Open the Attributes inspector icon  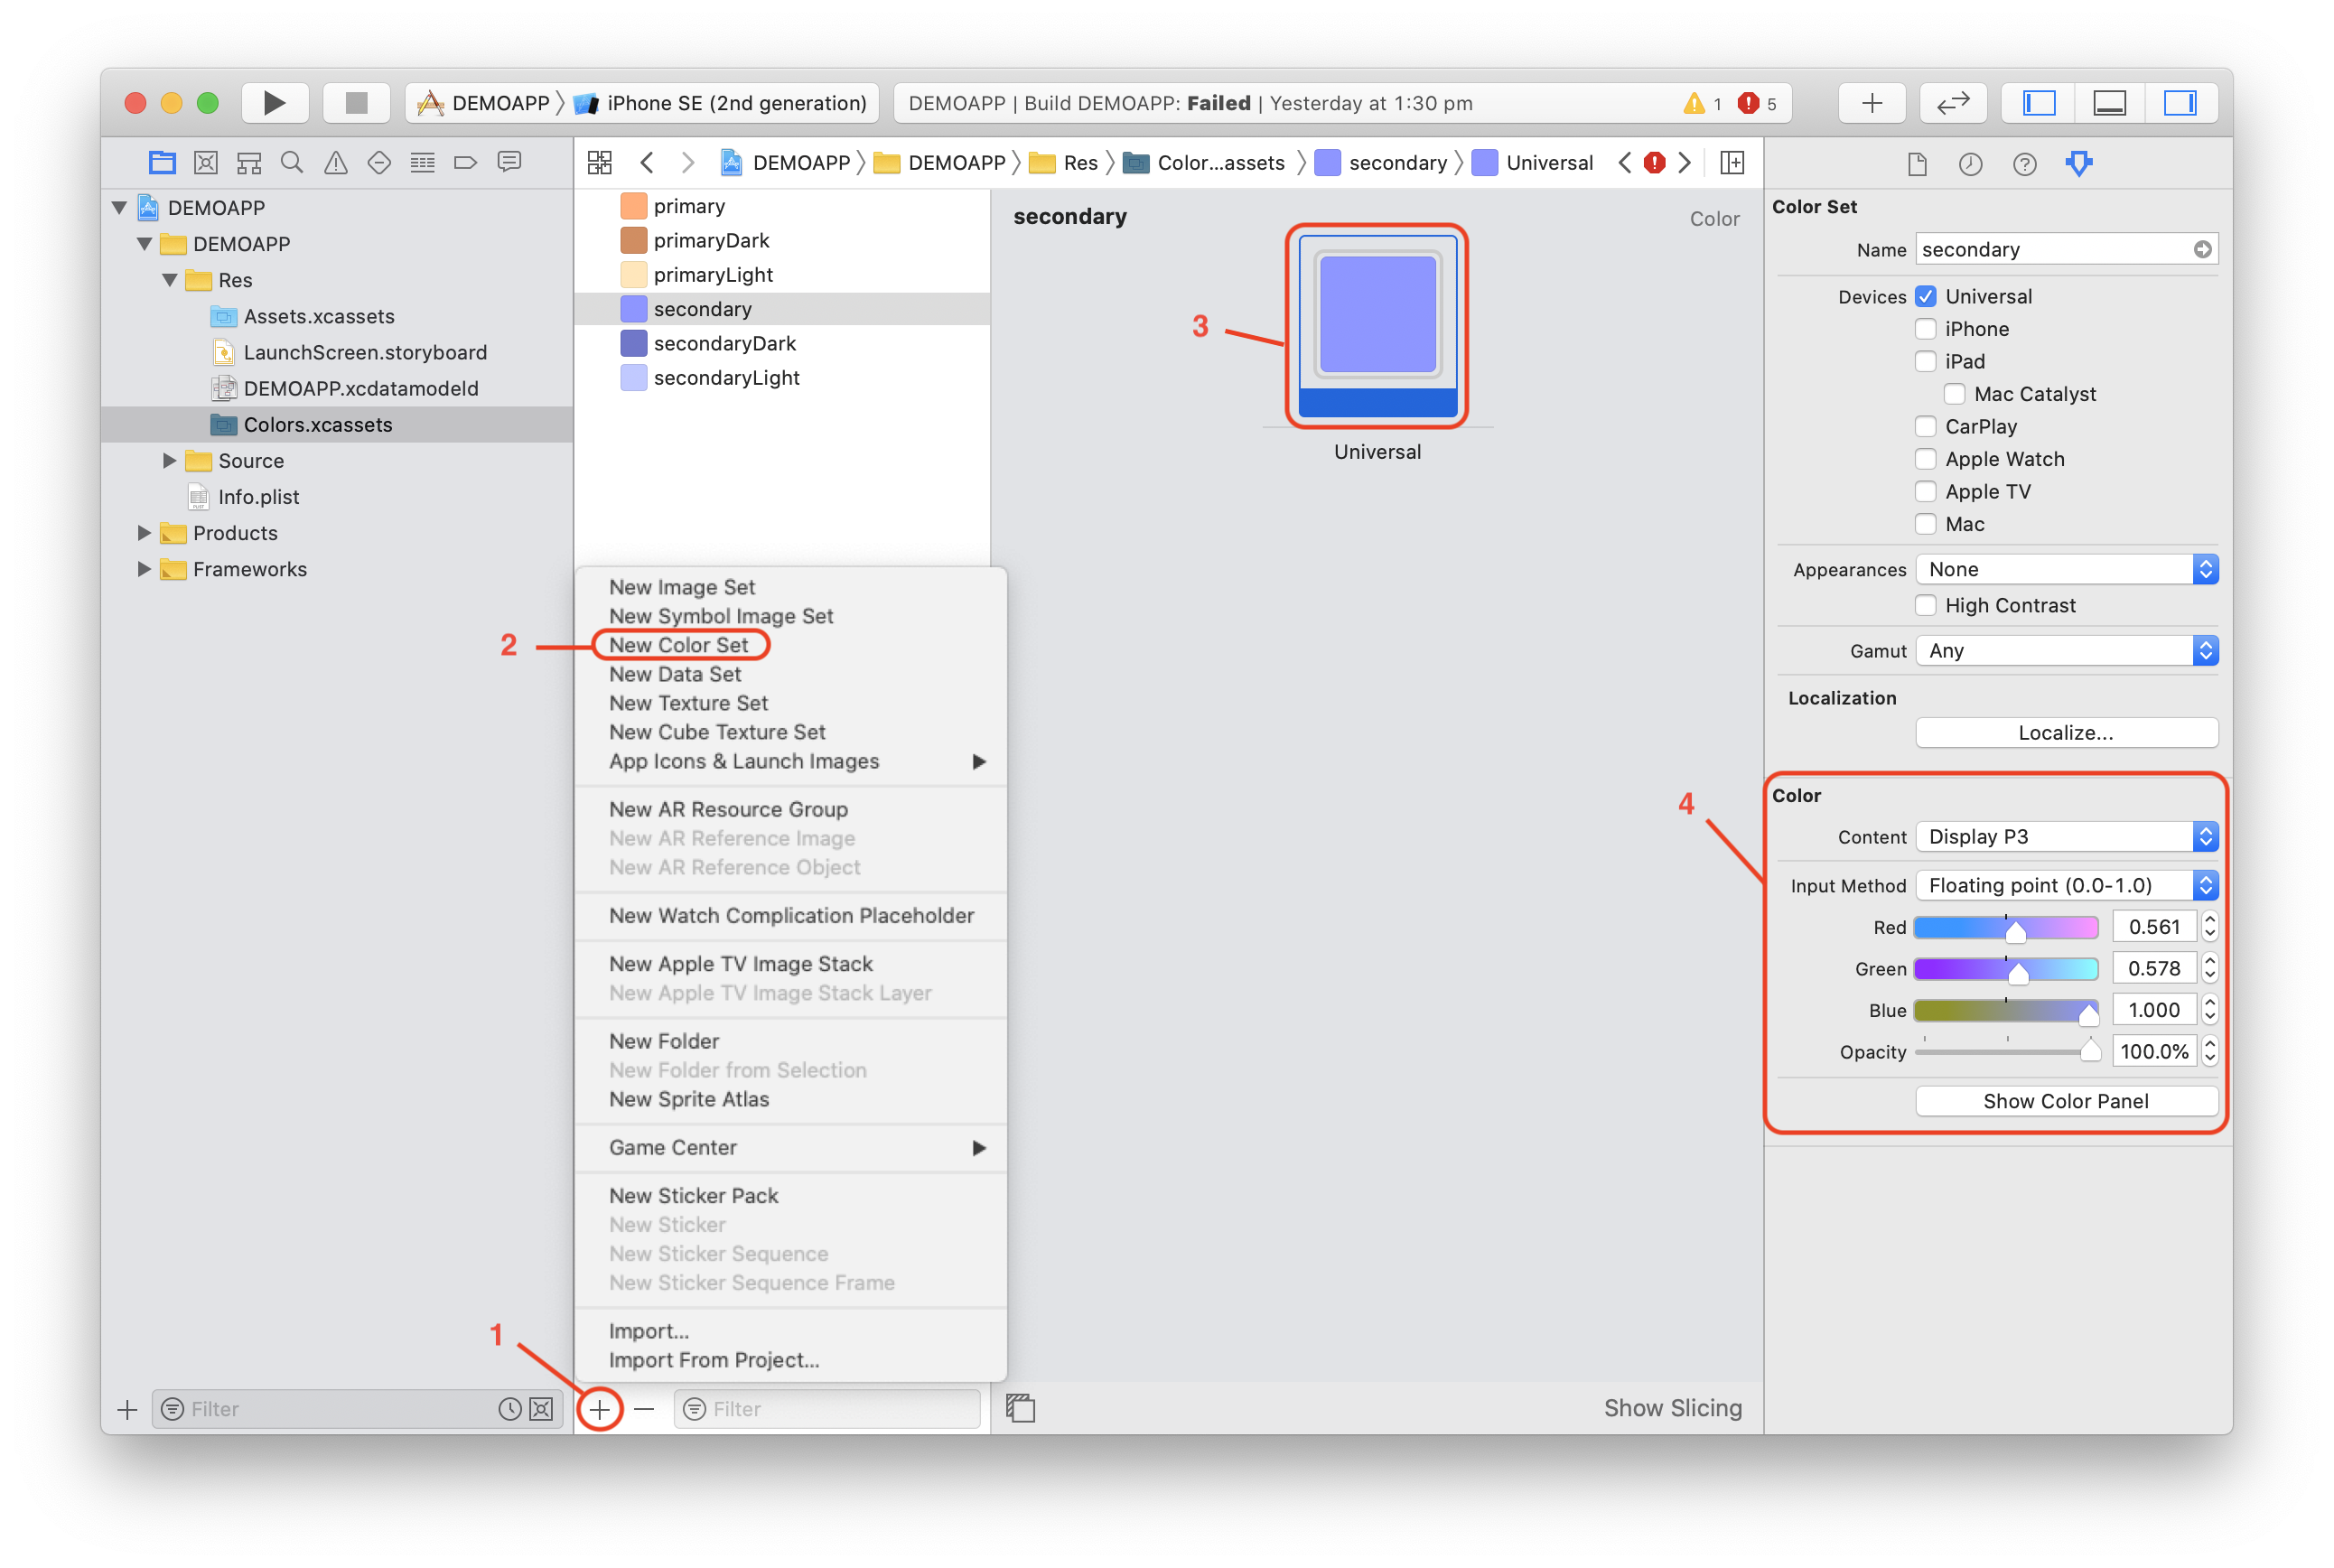point(2079,163)
